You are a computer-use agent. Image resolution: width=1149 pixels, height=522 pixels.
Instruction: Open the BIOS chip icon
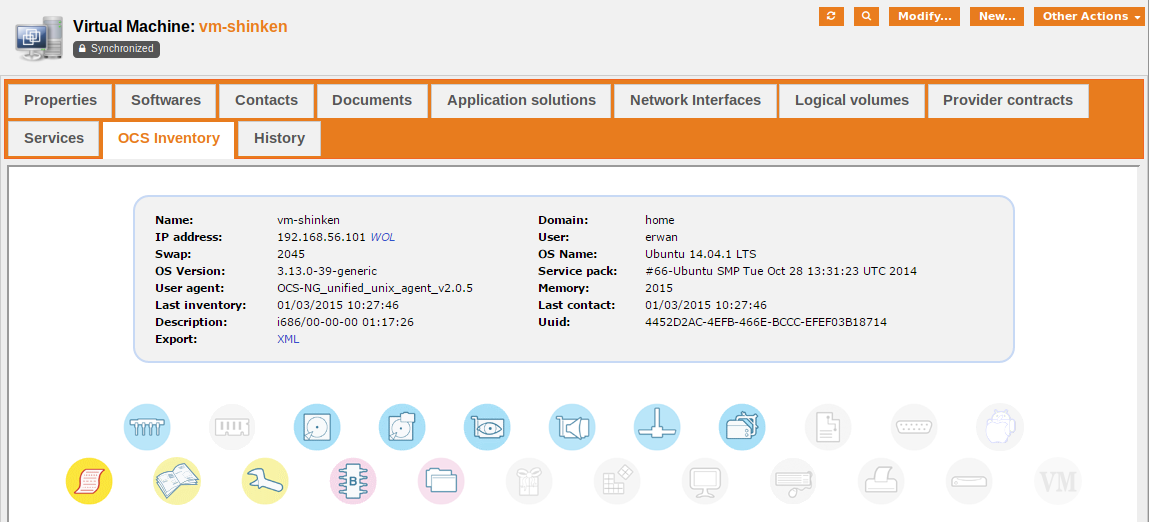tap(353, 481)
